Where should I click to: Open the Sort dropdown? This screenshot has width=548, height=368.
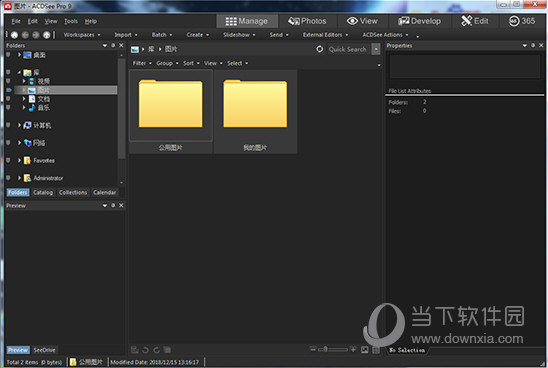point(191,63)
